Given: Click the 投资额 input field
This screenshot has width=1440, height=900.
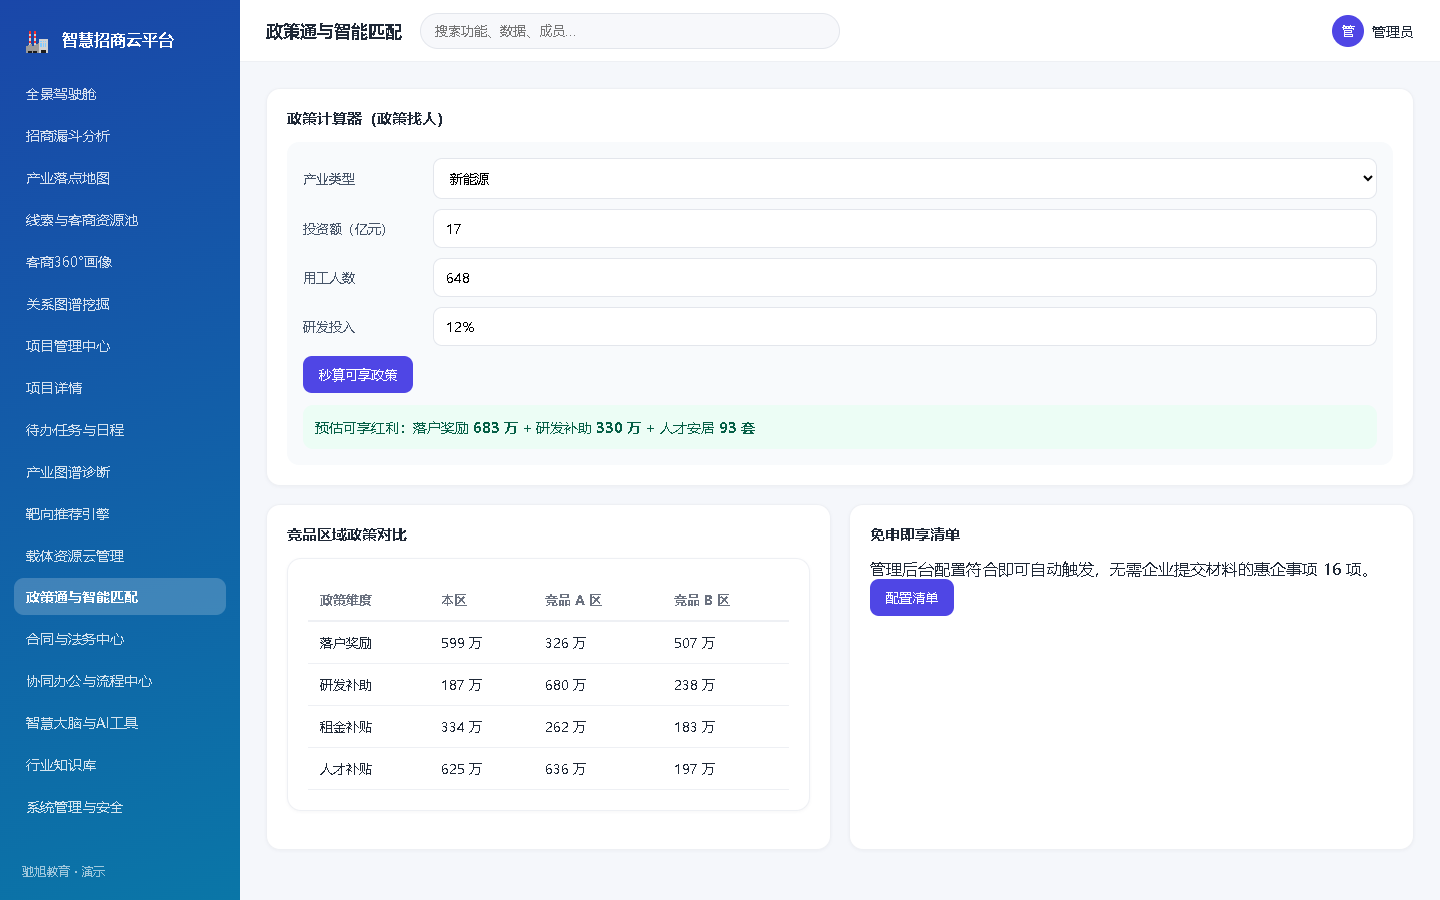Looking at the screenshot, I should [904, 229].
